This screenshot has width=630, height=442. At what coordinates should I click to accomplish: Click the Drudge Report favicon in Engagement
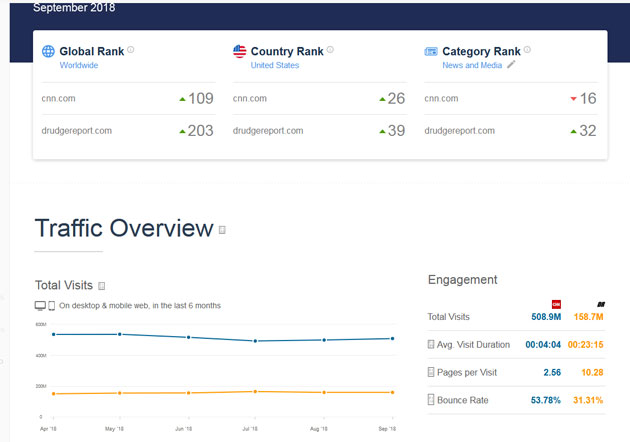(601, 304)
